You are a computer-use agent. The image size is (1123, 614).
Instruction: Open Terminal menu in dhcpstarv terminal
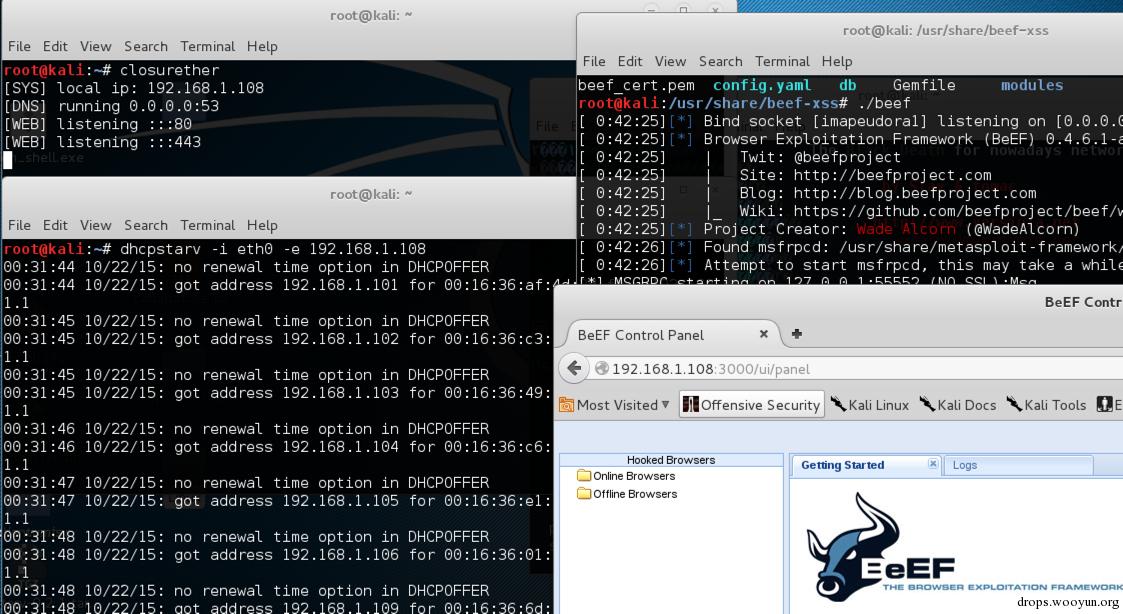[x=208, y=226]
